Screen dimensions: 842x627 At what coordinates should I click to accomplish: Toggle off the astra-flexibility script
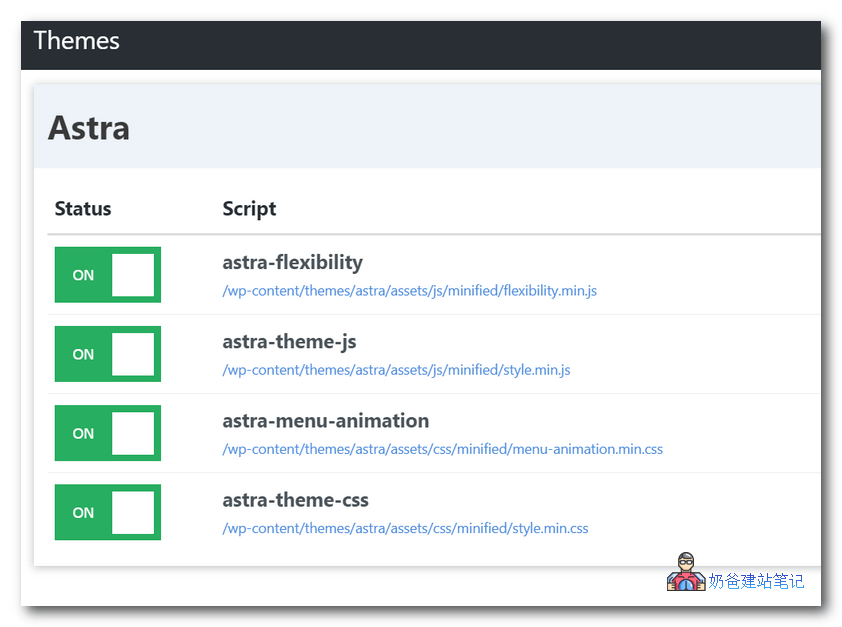click(108, 275)
